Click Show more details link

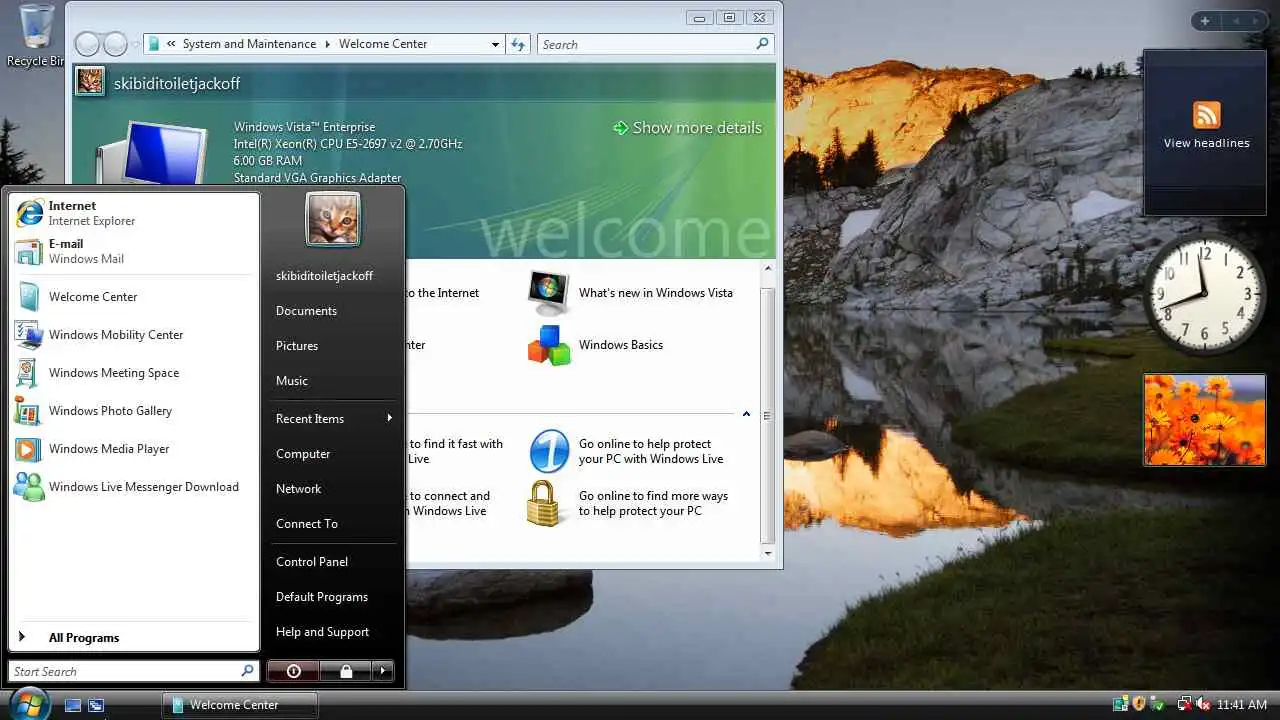[x=688, y=128]
